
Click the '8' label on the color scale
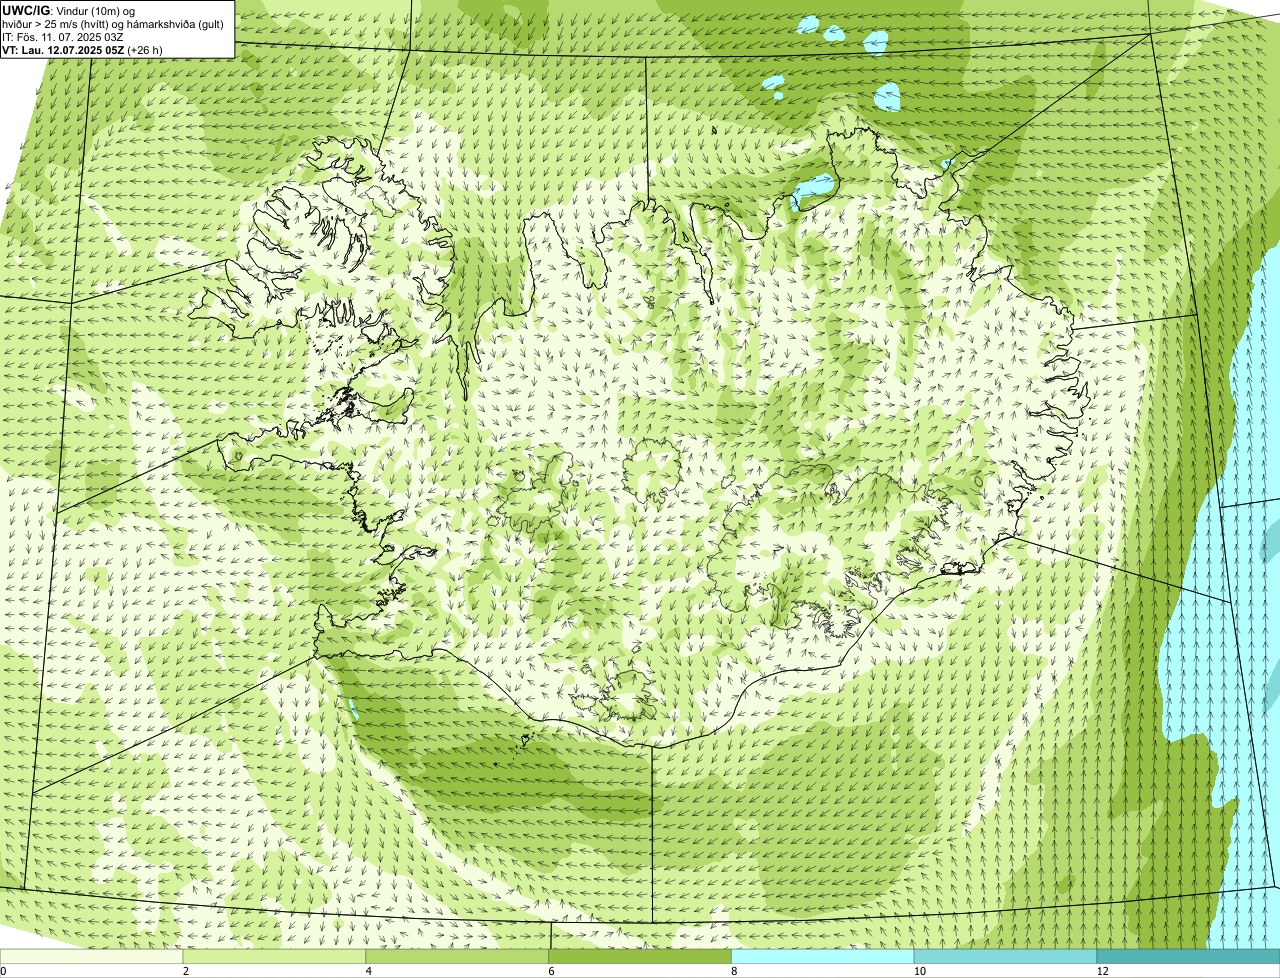click(734, 971)
